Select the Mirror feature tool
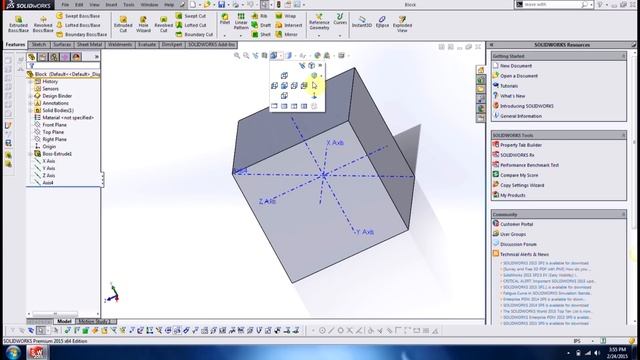The image size is (640, 360). (287, 34)
